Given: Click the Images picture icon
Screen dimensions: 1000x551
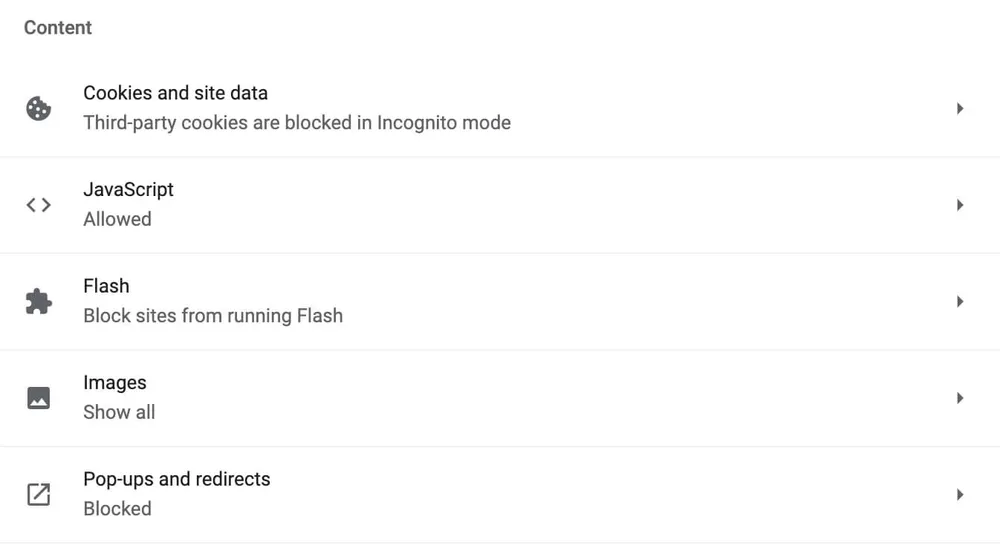Looking at the screenshot, I should pyautogui.click(x=38, y=398).
